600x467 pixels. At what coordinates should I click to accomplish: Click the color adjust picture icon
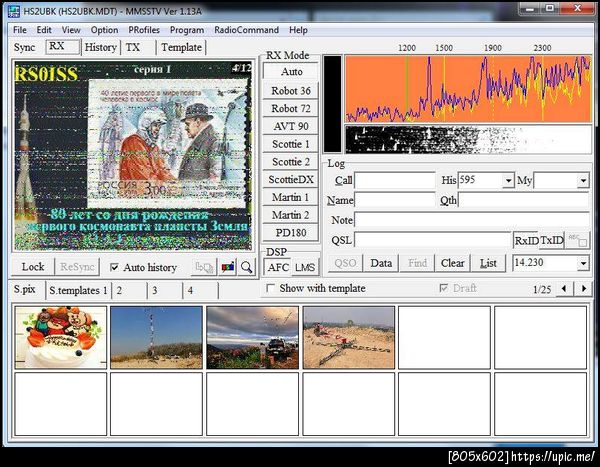[x=228, y=267]
